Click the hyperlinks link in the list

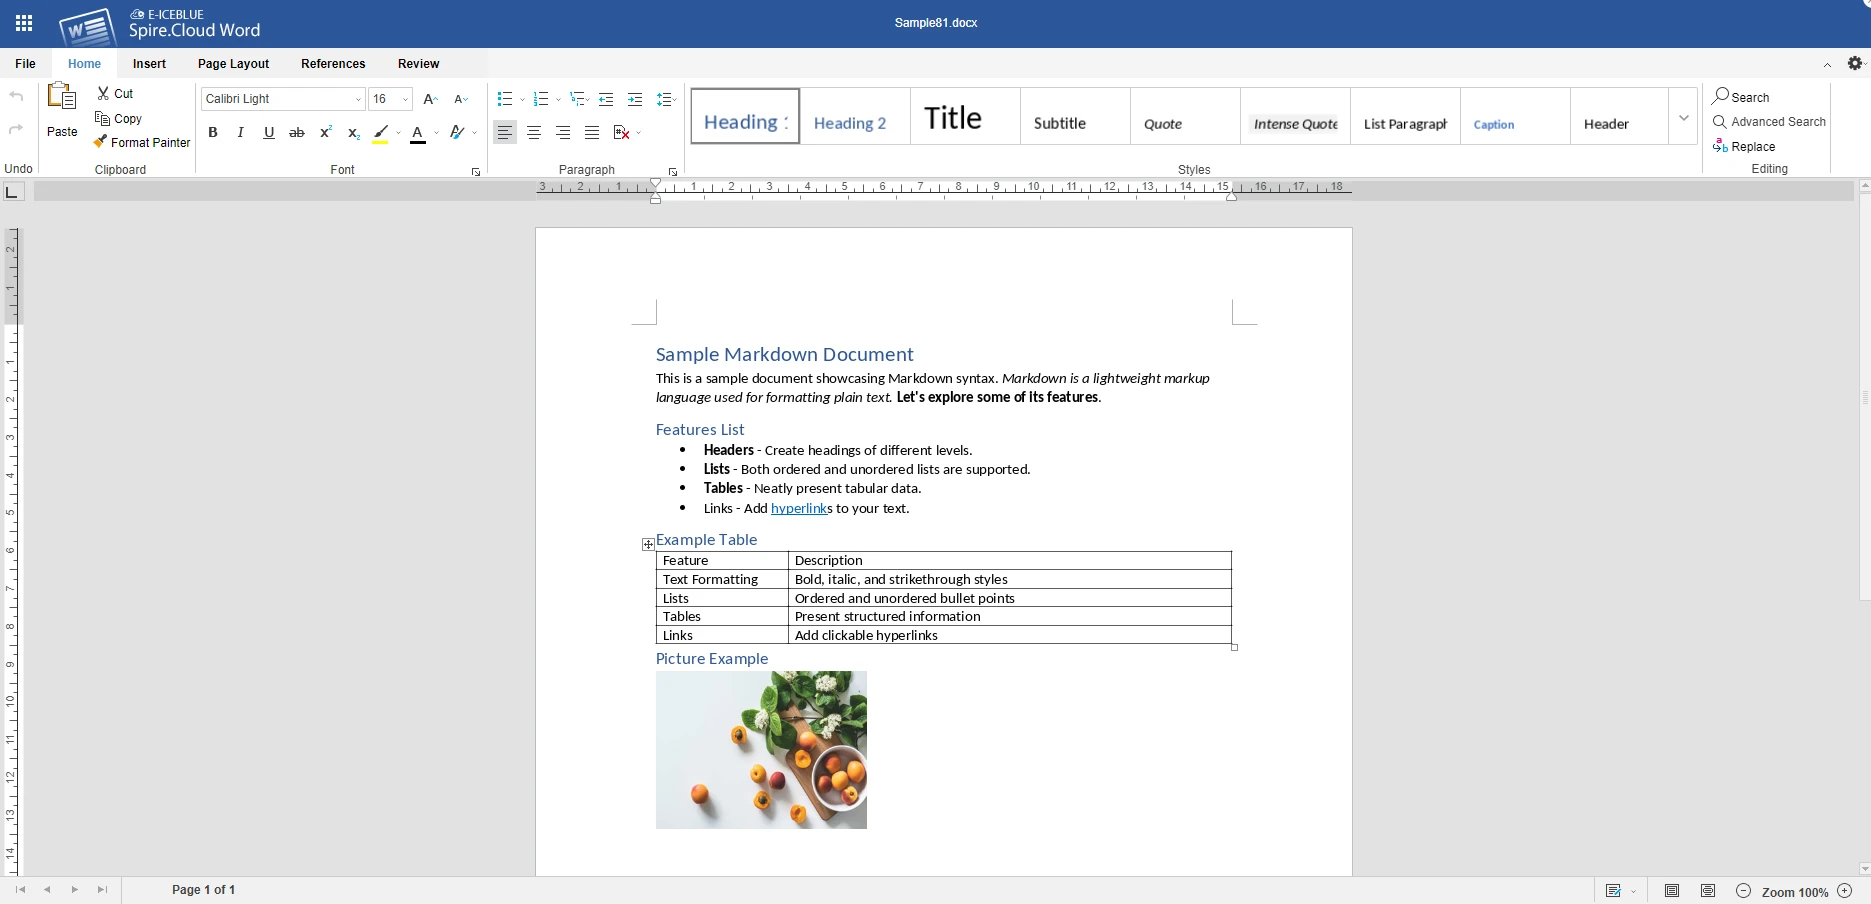(801, 508)
